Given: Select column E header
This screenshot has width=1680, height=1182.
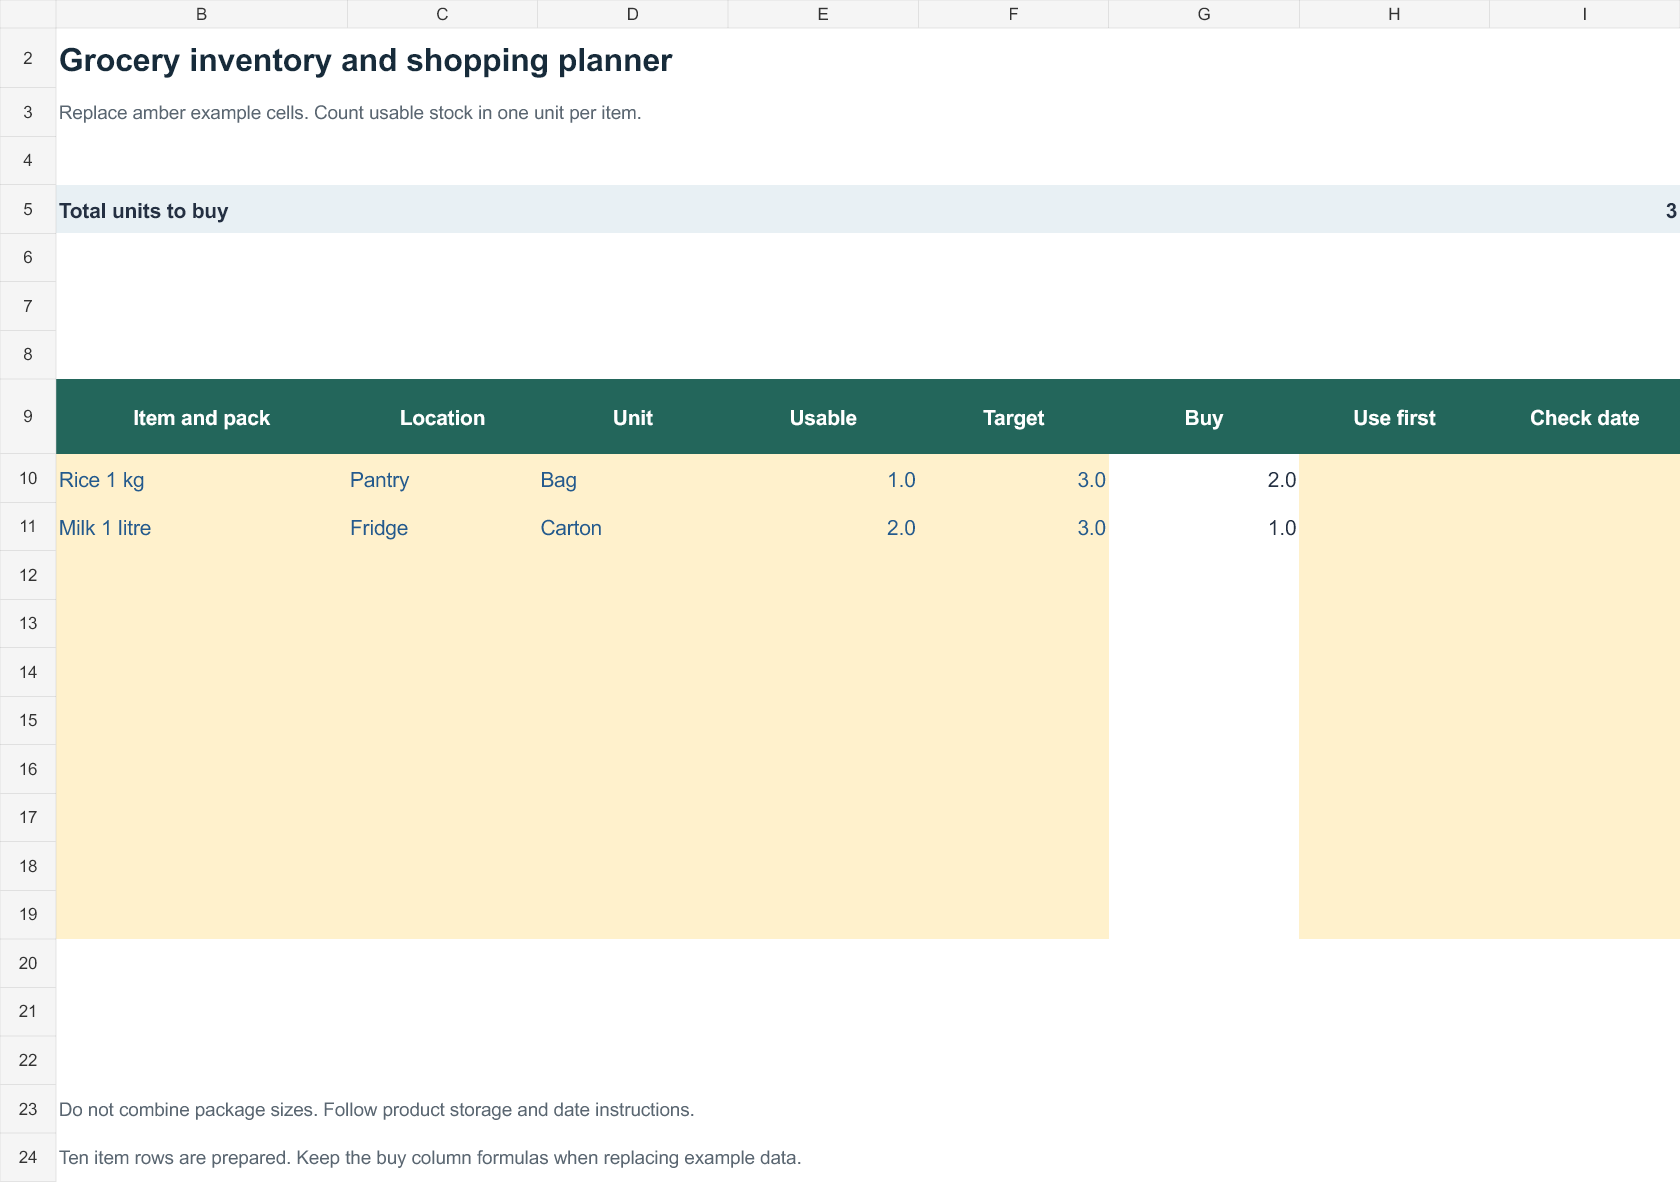Looking at the screenshot, I should point(823,14).
